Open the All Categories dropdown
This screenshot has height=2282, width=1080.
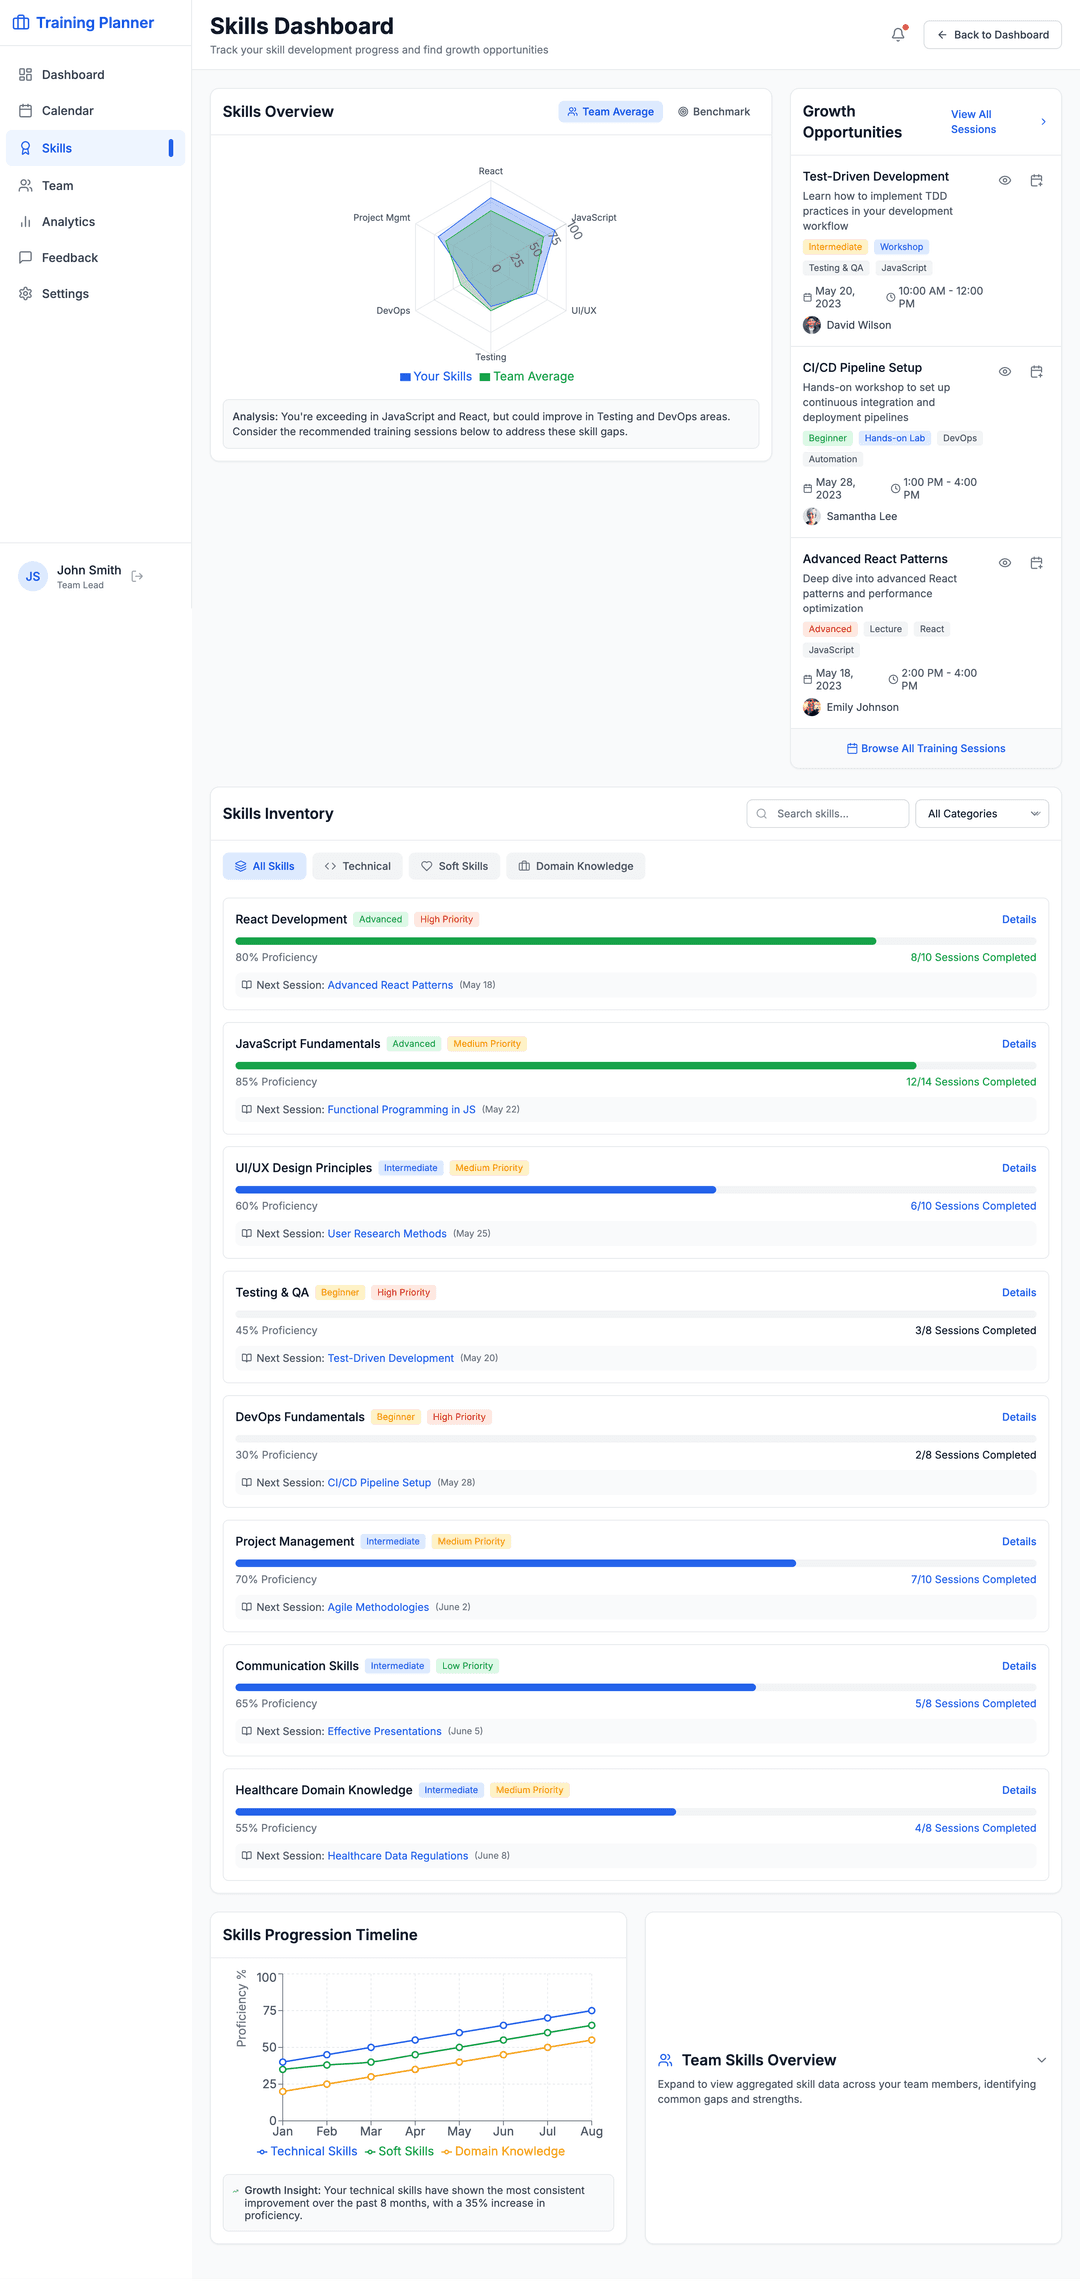[981, 814]
